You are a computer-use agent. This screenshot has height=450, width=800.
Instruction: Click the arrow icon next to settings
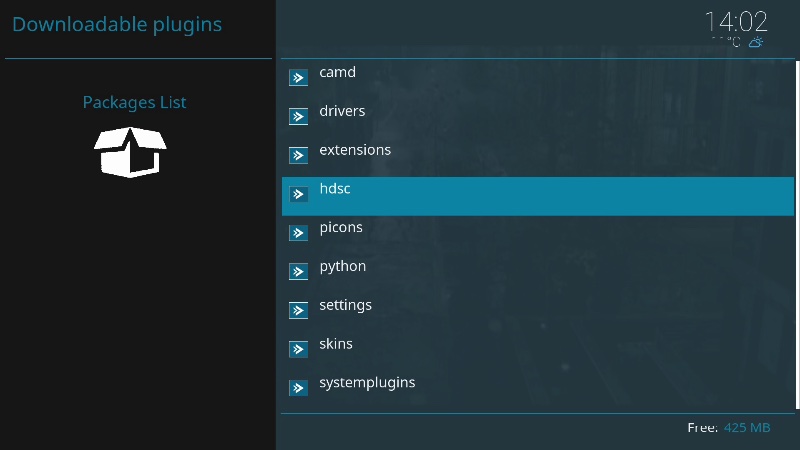(x=298, y=311)
